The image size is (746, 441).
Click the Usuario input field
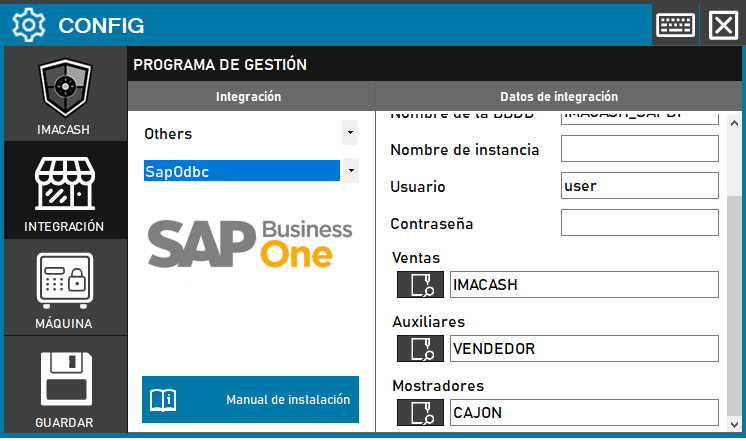point(639,186)
